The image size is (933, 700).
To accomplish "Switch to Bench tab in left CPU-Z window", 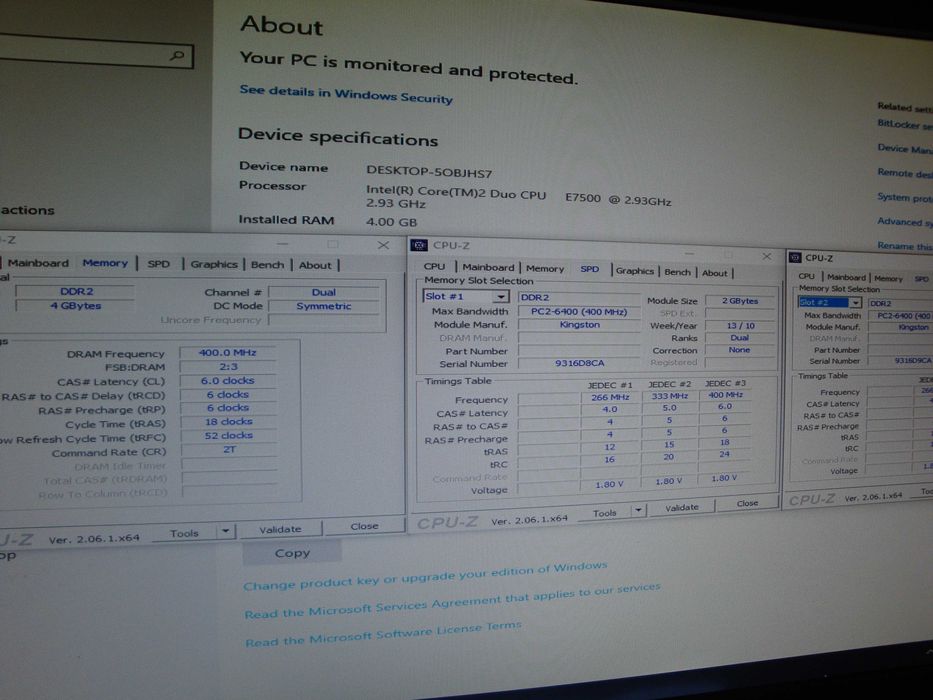I will click(x=267, y=265).
